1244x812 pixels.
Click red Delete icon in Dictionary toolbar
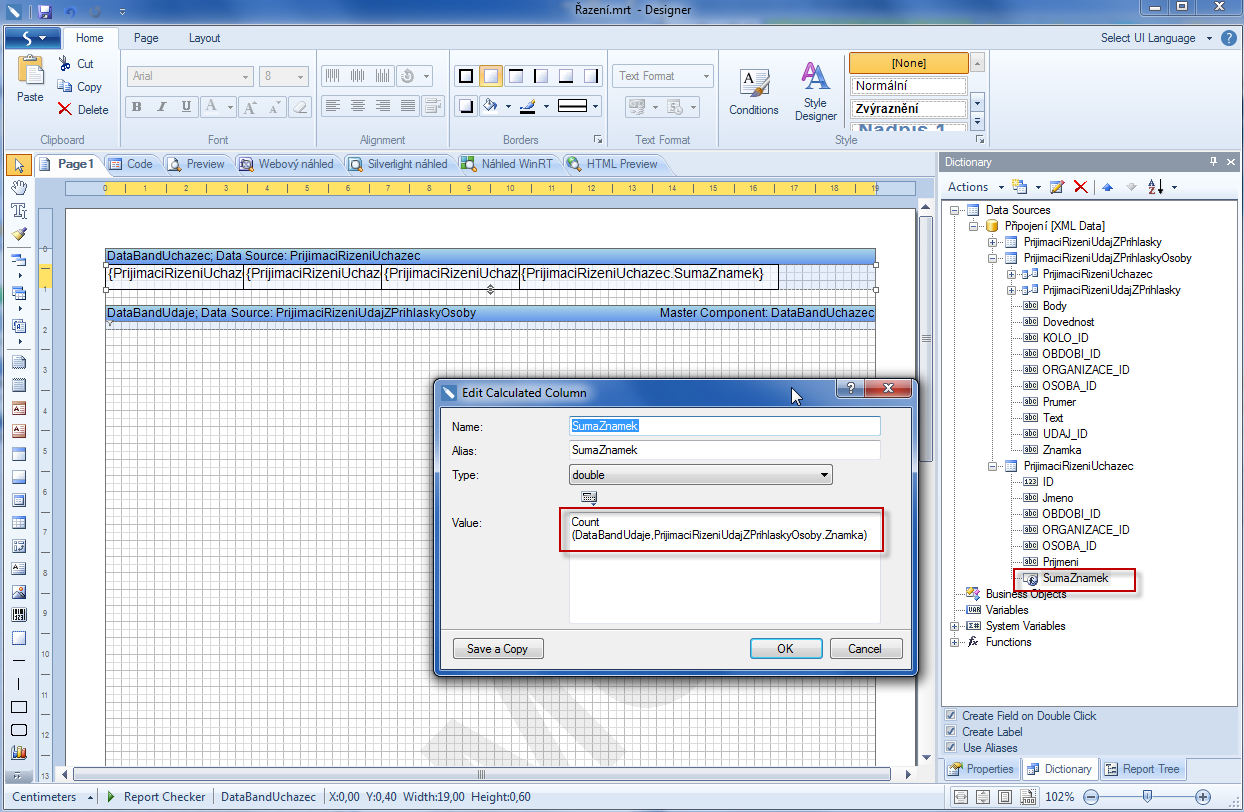[x=1080, y=187]
